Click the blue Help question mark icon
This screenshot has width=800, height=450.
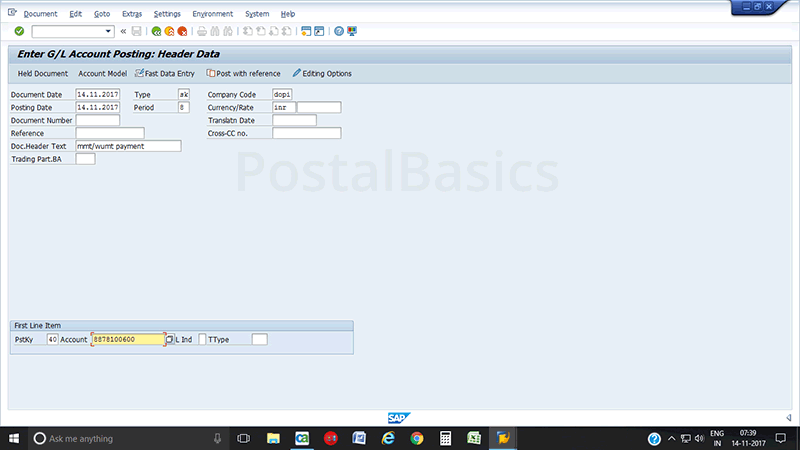(x=339, y=31)
